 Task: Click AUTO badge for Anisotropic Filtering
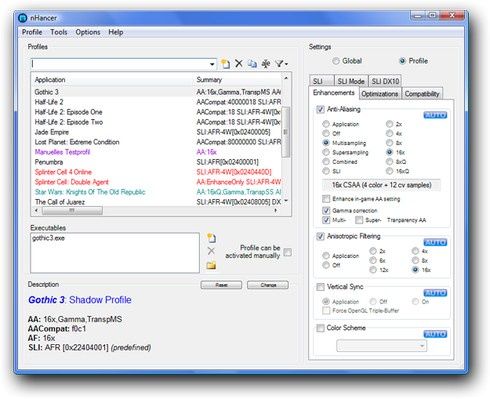(435, 242)
